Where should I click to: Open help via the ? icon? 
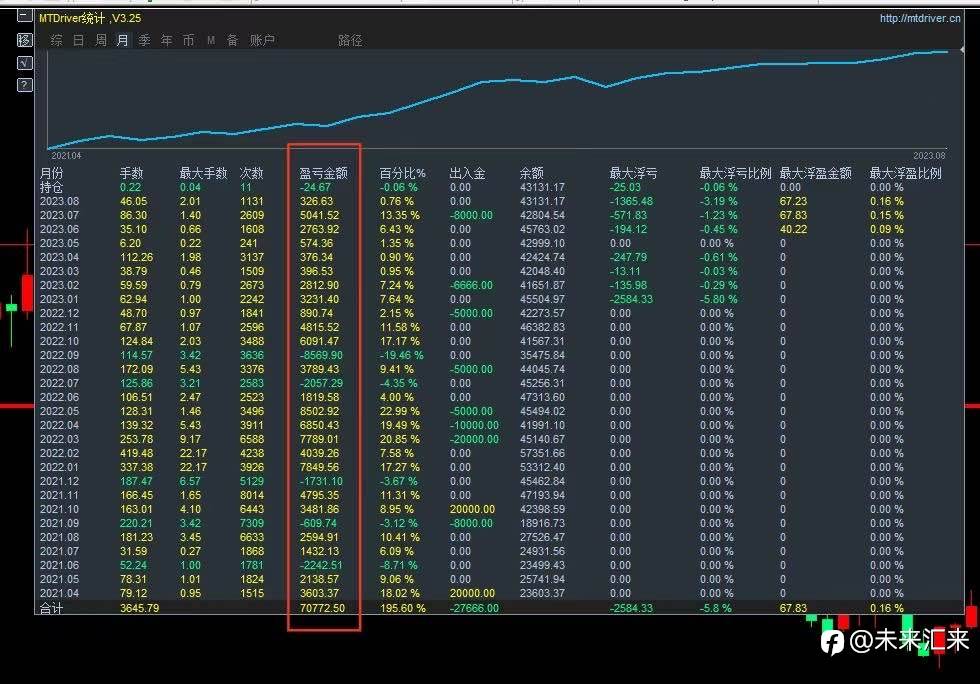[24, 84]
